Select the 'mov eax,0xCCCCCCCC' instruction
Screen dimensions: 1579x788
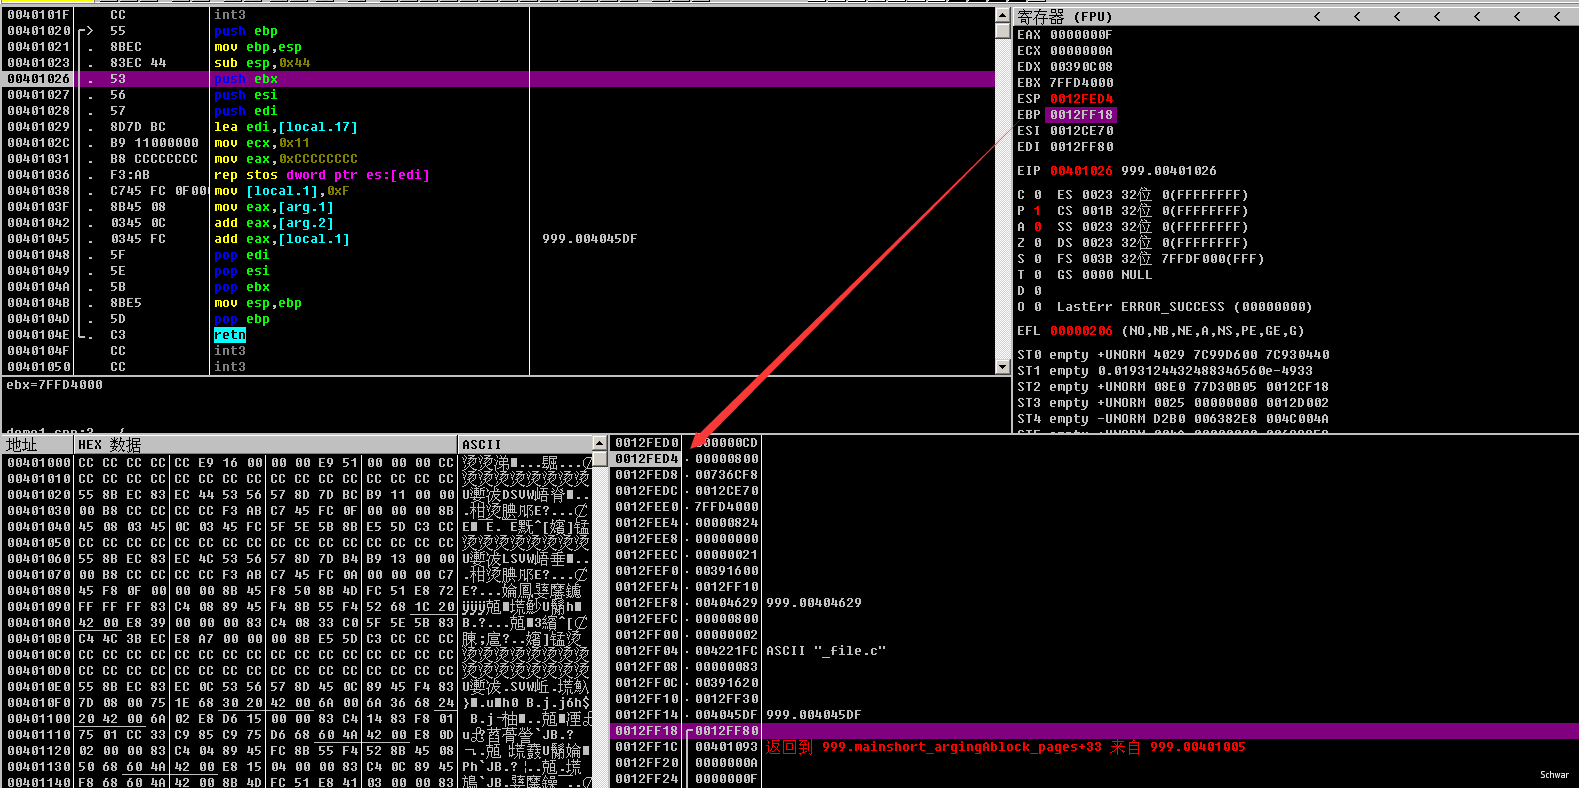pos(286,159)
